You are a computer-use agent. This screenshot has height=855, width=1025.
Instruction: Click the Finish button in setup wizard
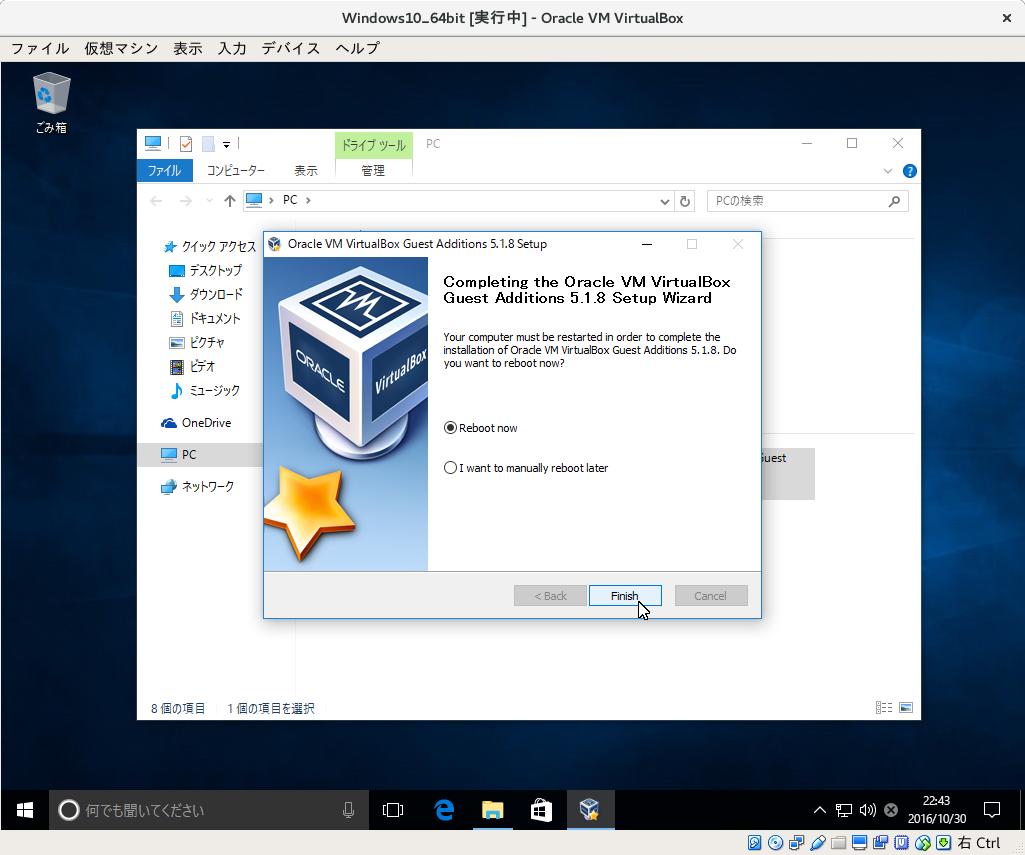pos(625,595)
